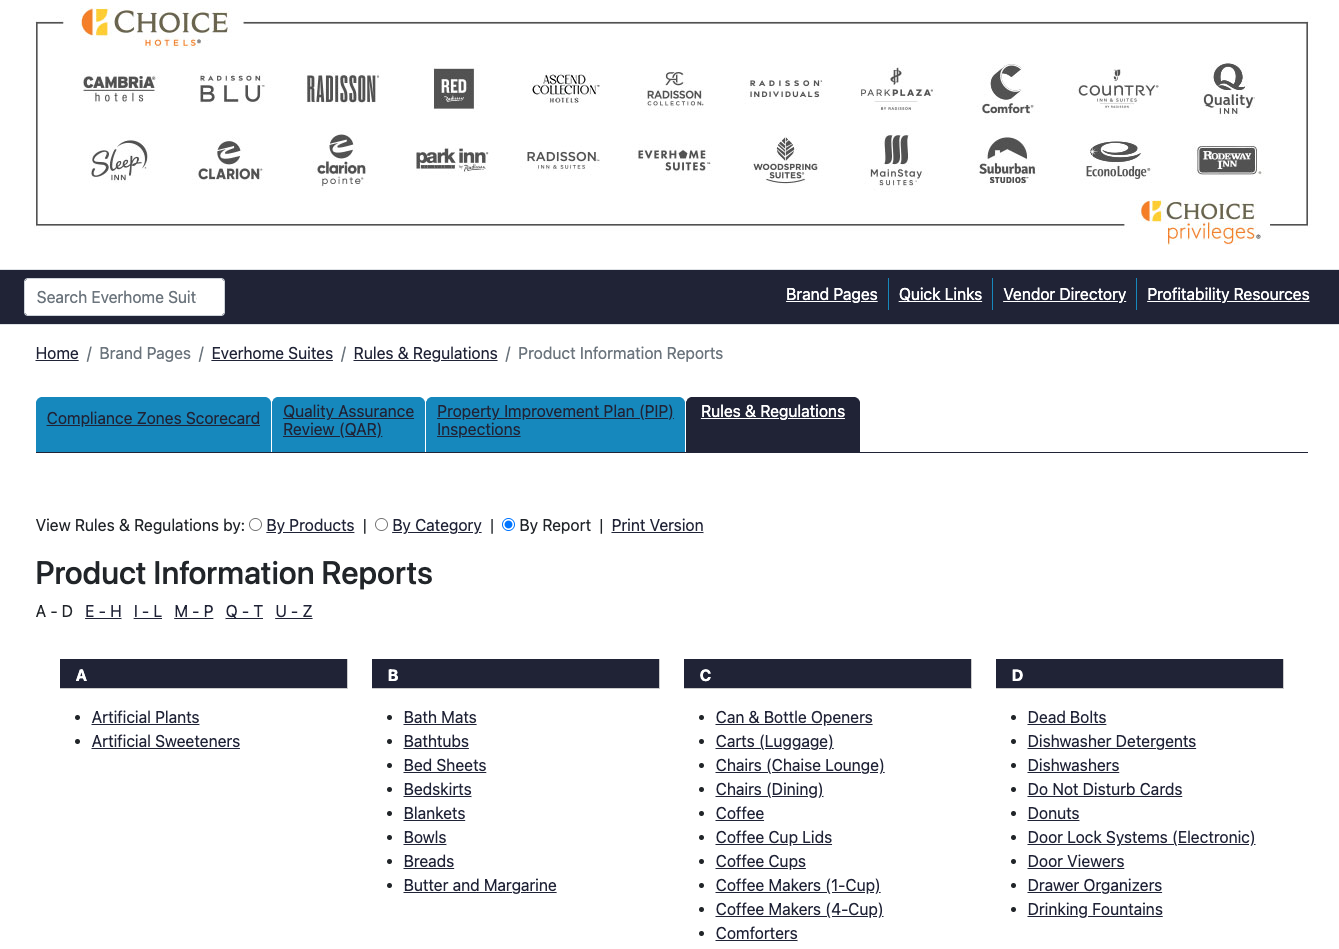The height and width of the screenshot is (949, 1339).
Task: Open Everhome Suites breadcrumb link
Action: pos(272,353)
